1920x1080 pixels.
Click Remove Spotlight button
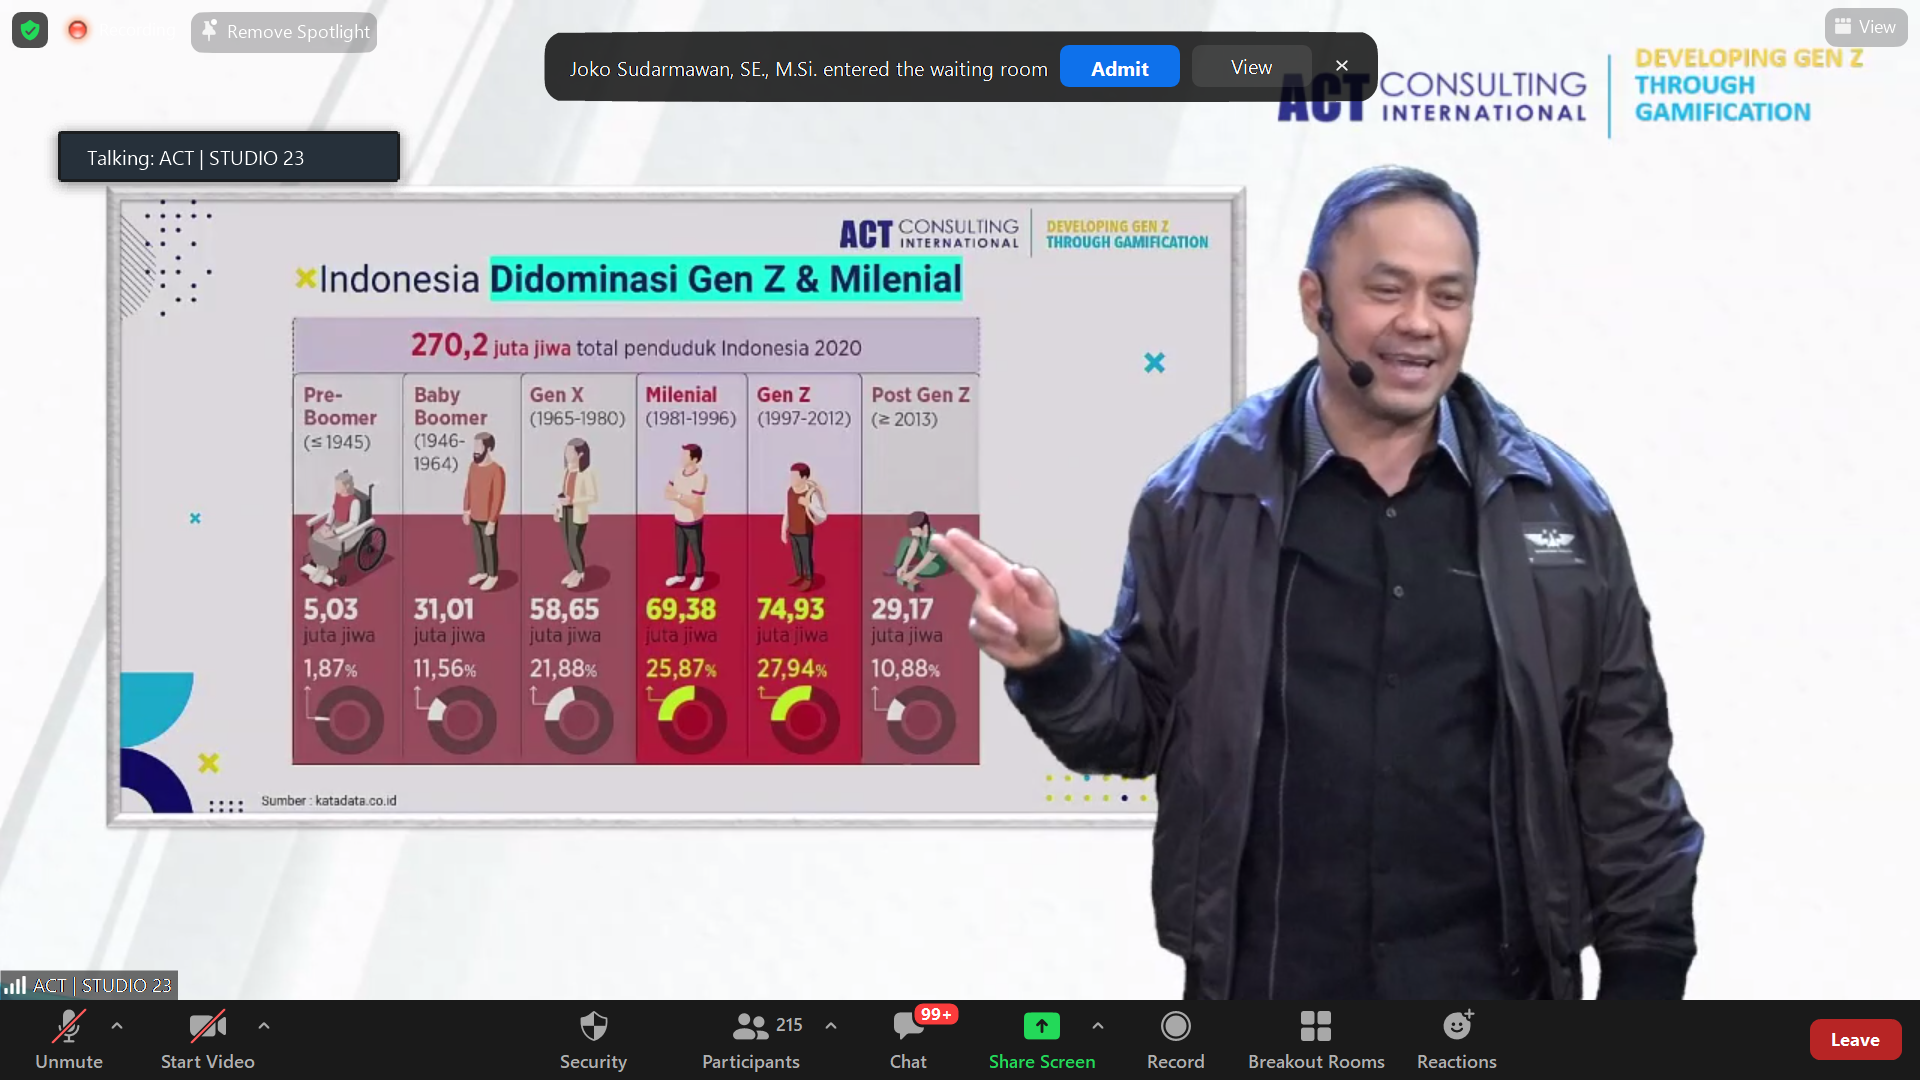(x=285, y=32)
